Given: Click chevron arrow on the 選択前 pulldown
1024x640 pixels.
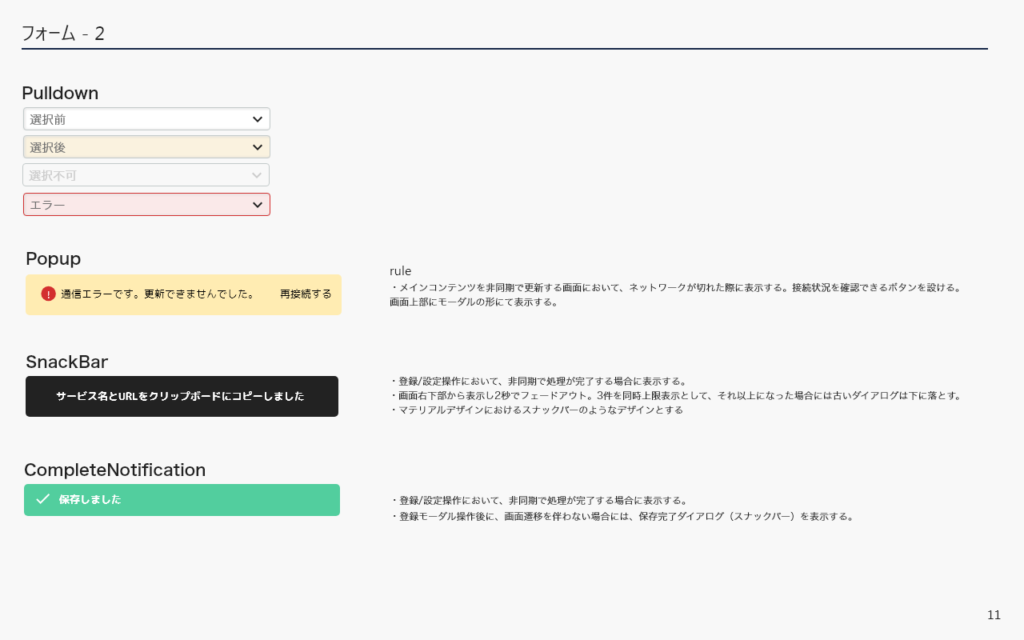Looking at the screenshot, I should (257, 119).
